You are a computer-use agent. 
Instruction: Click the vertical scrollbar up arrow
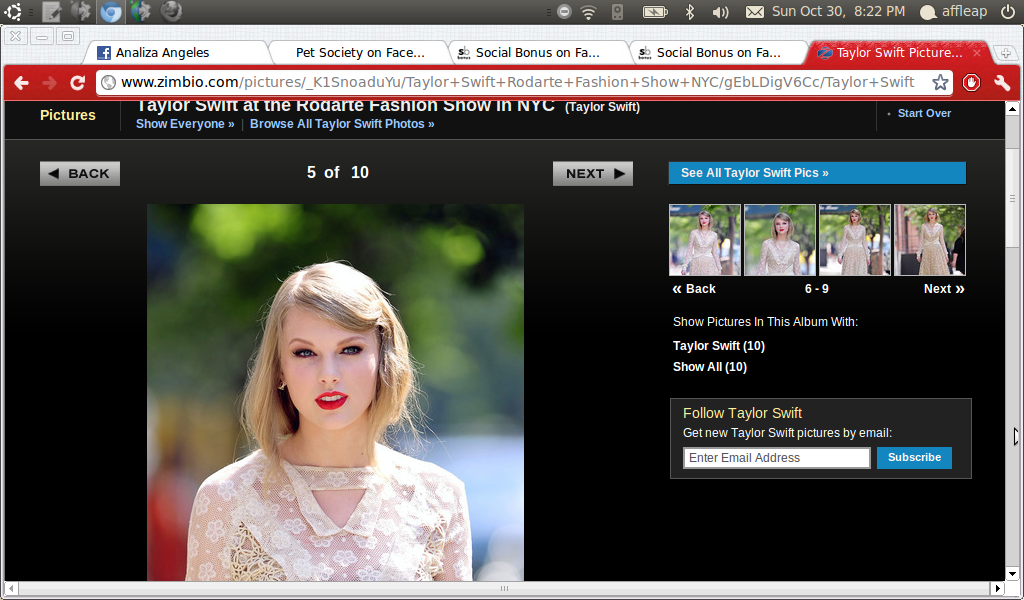[x=1012, y=108]
